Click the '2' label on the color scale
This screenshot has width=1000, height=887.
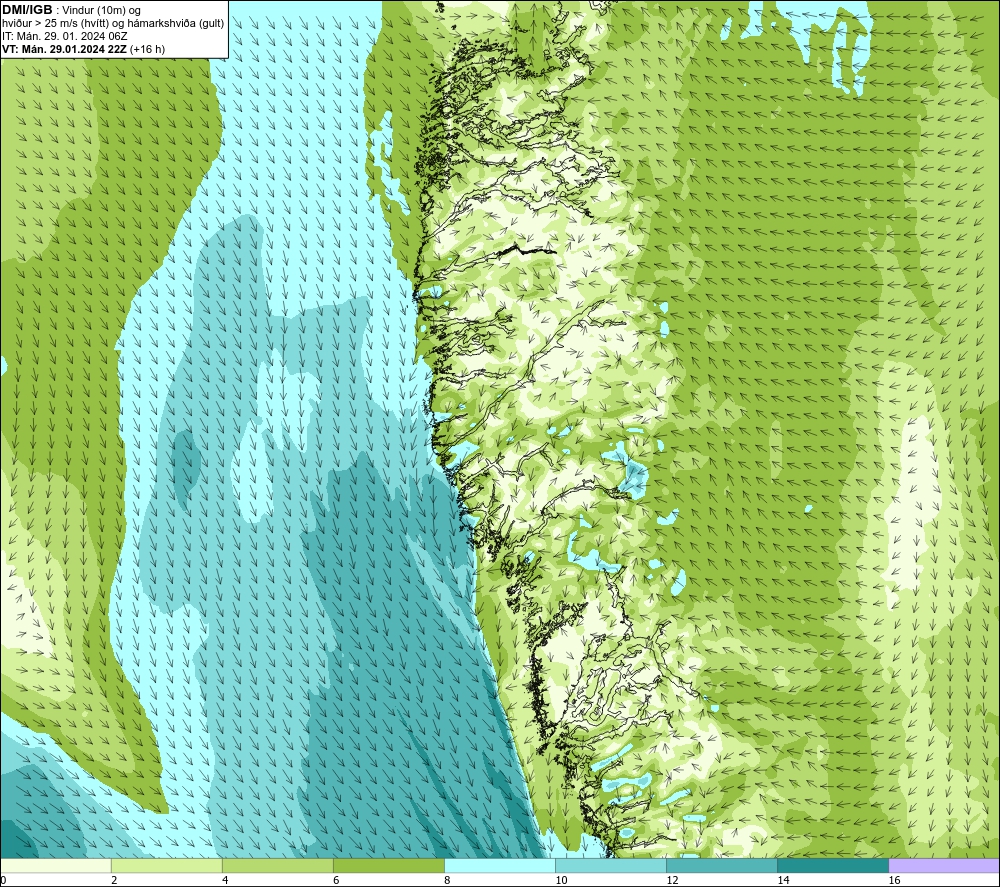point(114,880)
